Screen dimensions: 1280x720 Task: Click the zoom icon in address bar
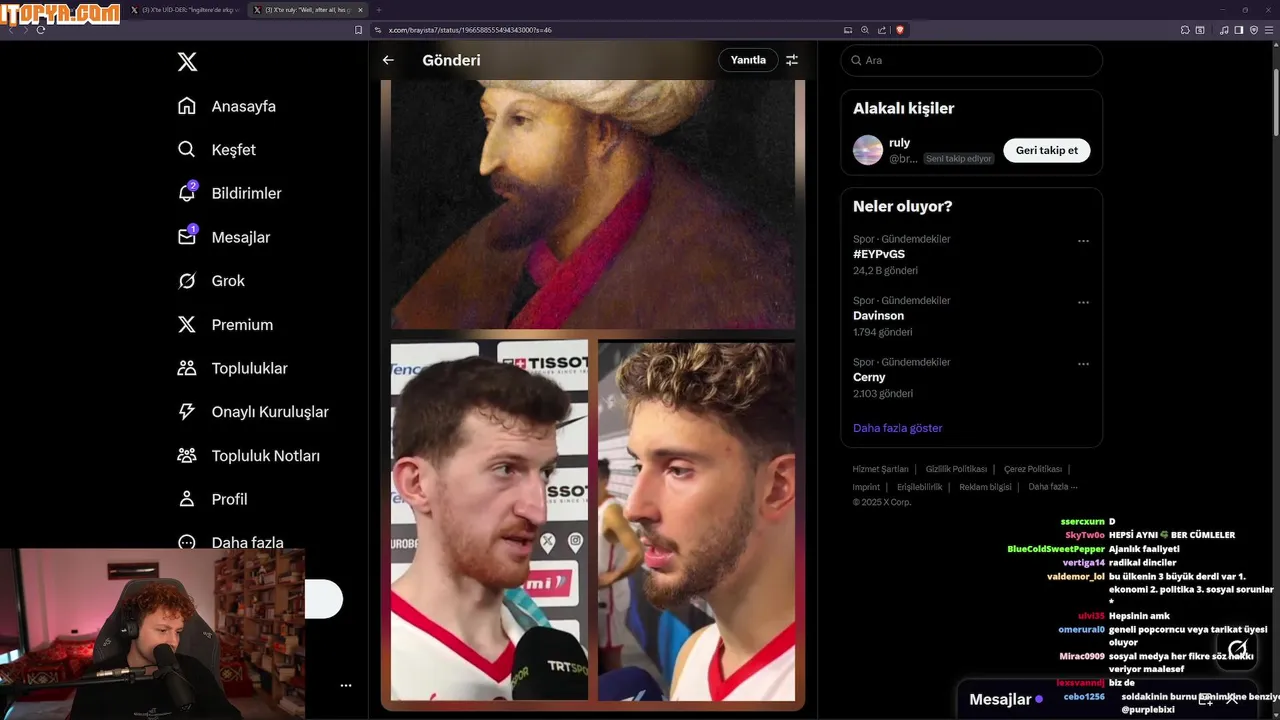click(x=865, y=30)
